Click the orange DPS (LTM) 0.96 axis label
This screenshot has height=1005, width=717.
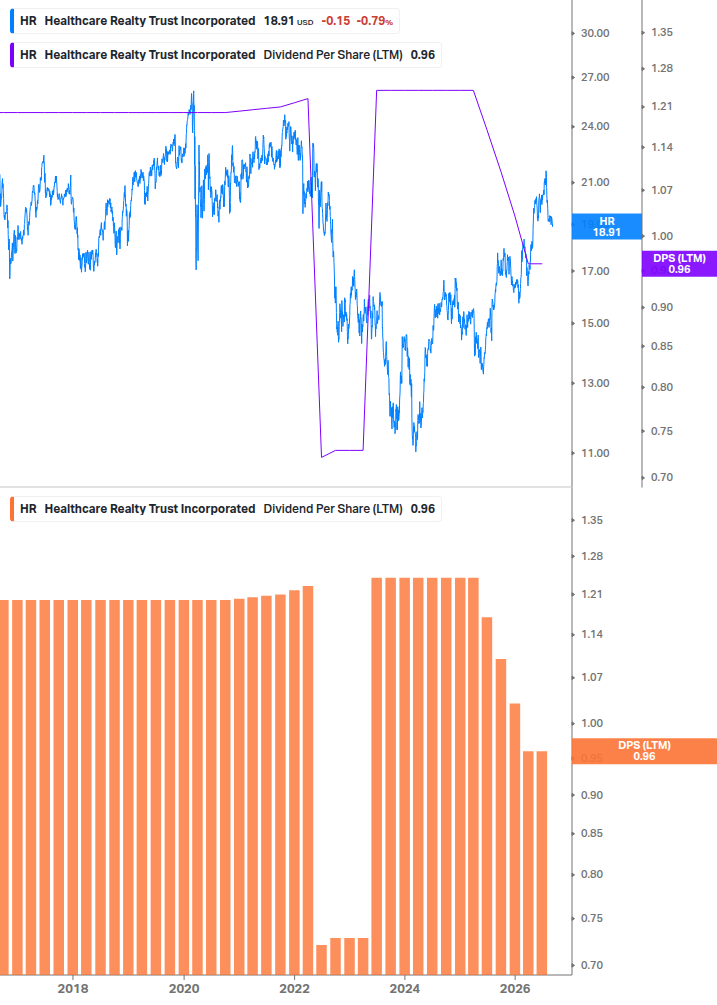pos(644,751)
